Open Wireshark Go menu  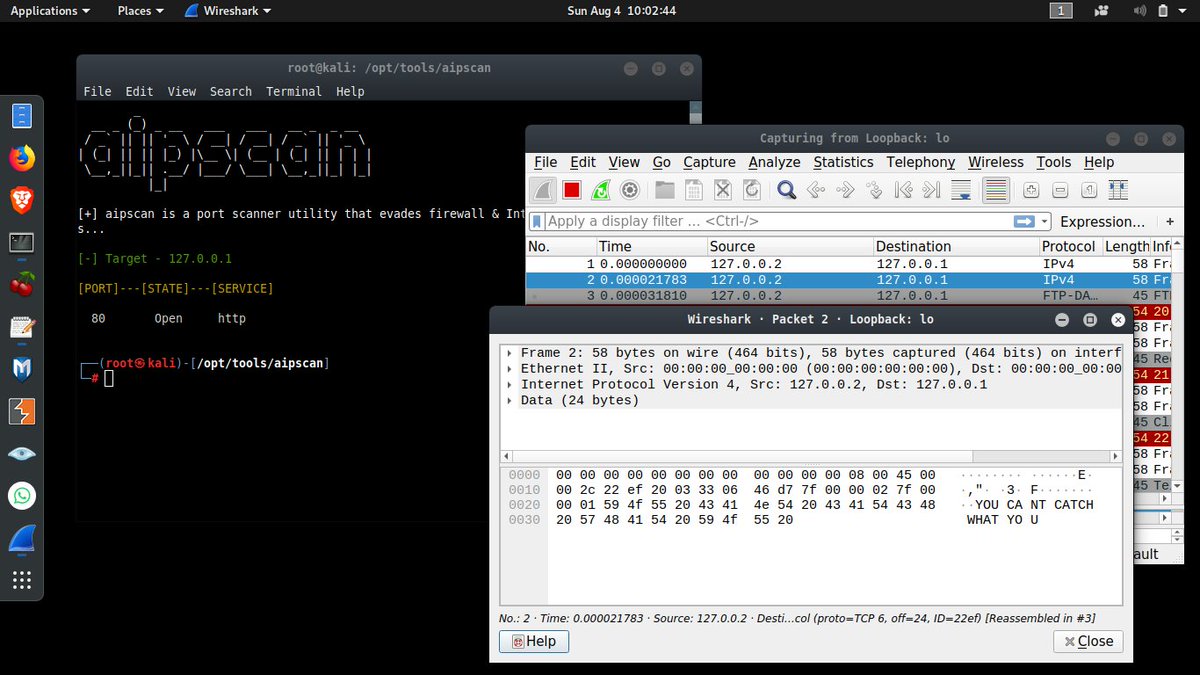661,162
